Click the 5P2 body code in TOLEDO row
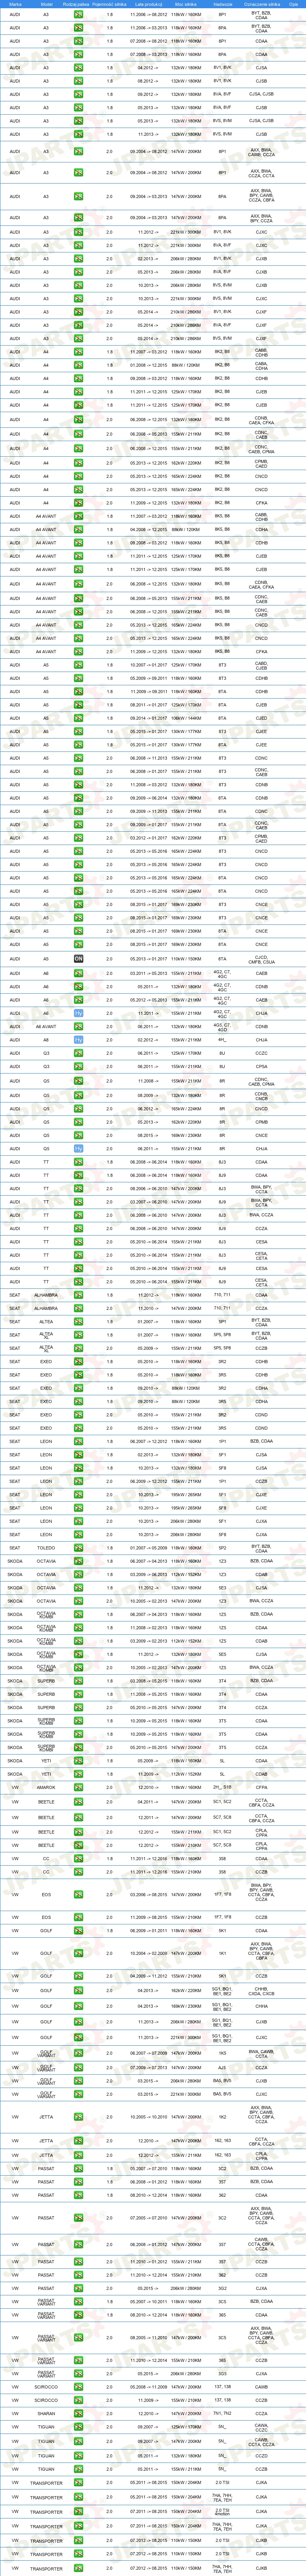 (x=222, y=1547)
